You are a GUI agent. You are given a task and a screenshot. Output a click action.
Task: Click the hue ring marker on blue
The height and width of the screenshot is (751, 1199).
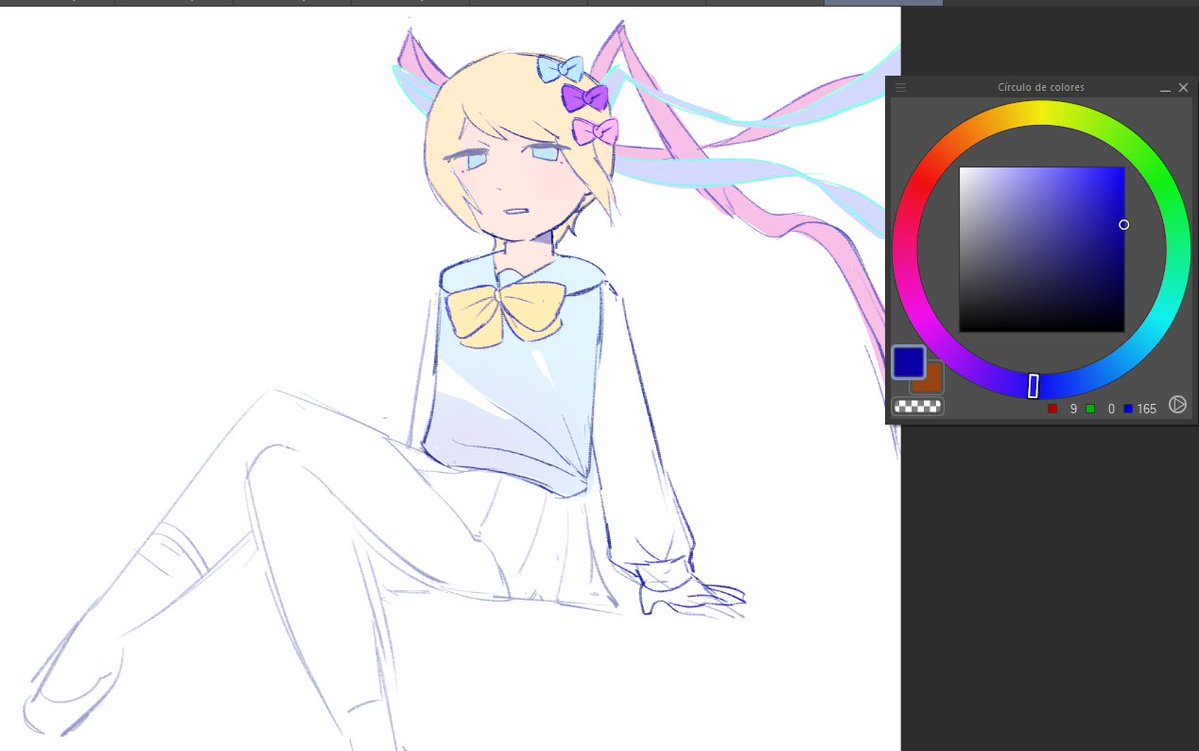pos(1033,386)
